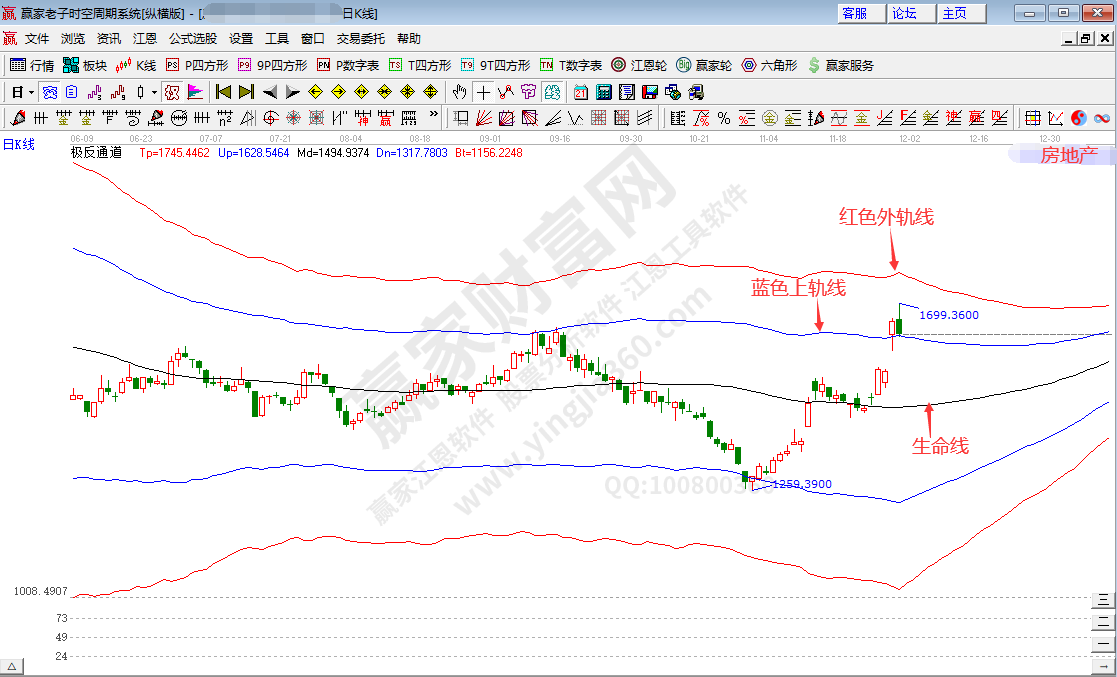Expand the candlestick style dropdown arrow
Viewport: 1117px width, 677px height.
(x=153, y=92)
